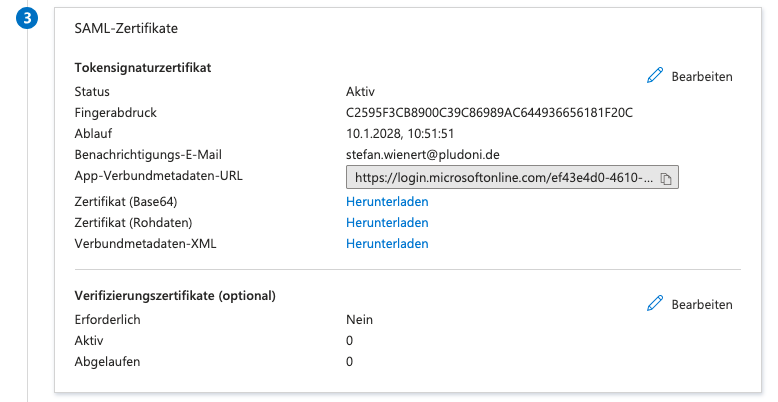Click the Benachrichtigungs-E-Mail row label
The height and width of the screenshot is (402, 778).
tap(147, 154)
